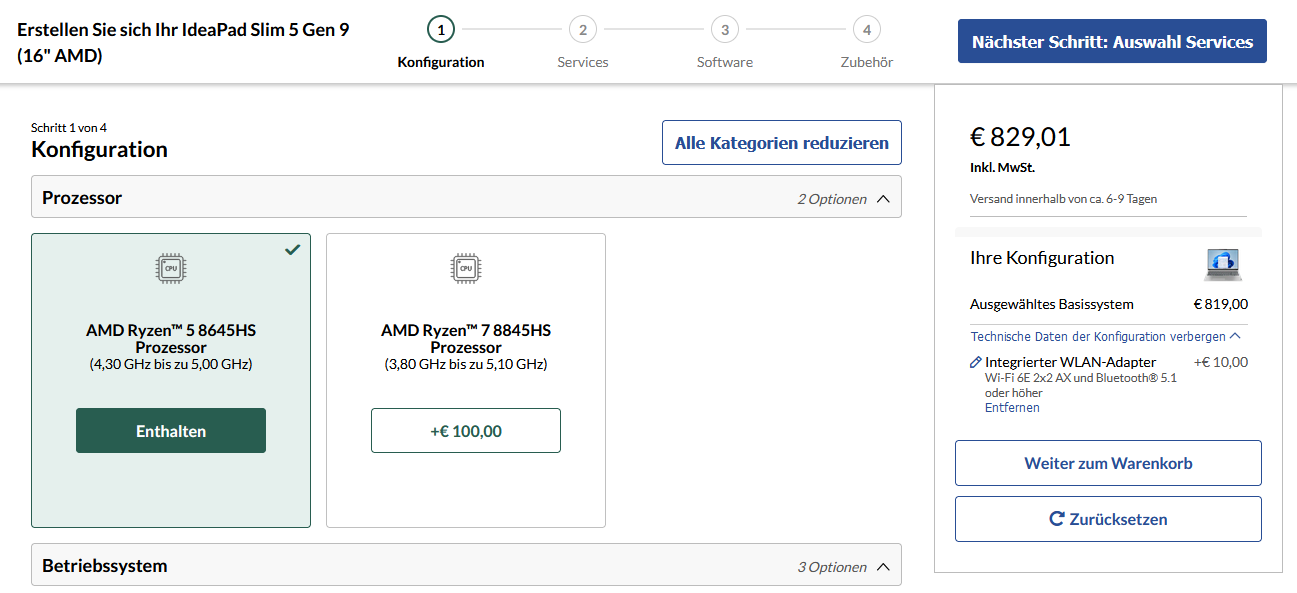The height and width of the screenshot is (593, 1297).
Task: Select AMD Ryzen 7 8845HS Prozessor card title
Action: [466, 339]
